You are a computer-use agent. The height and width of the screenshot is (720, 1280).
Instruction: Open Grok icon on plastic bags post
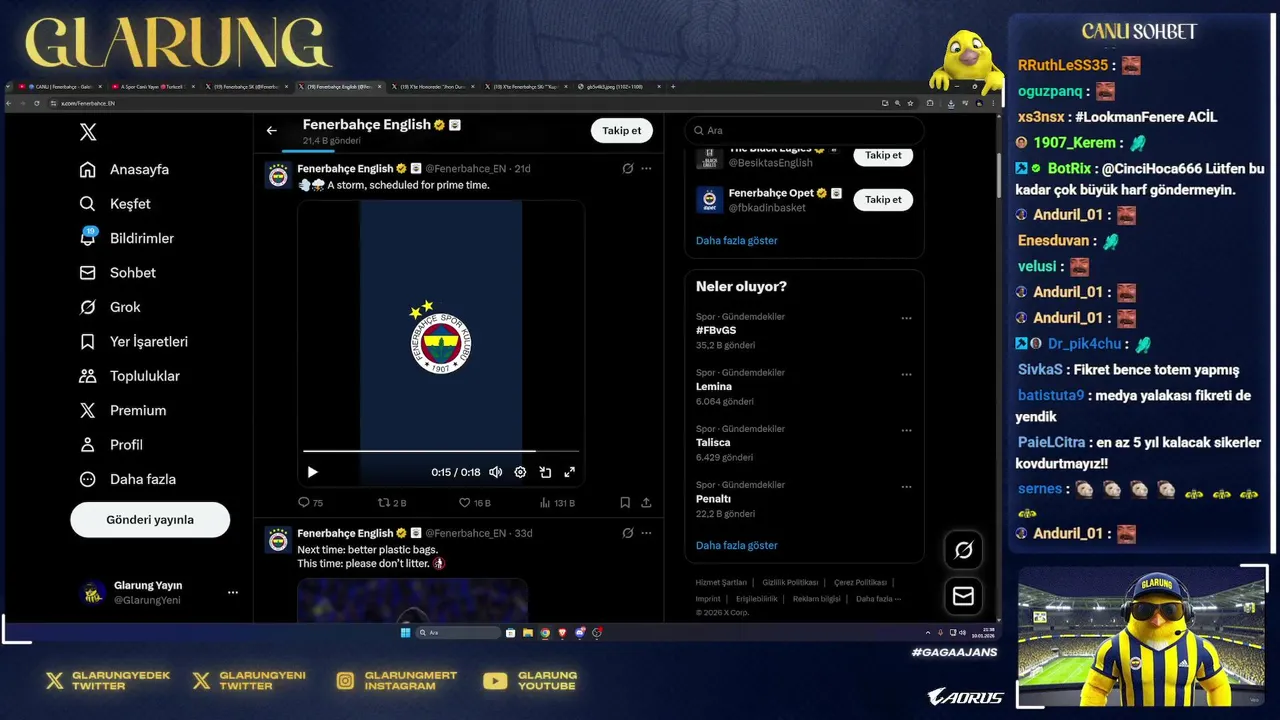627,533
